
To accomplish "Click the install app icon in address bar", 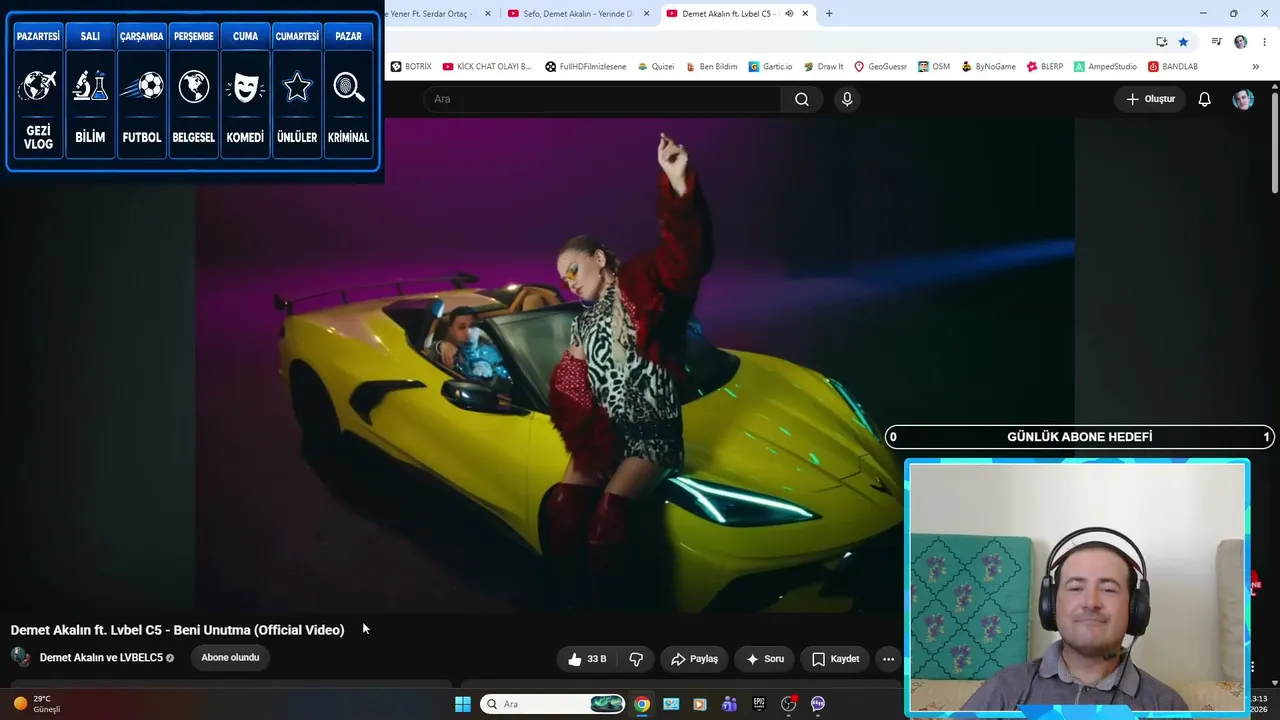I will (1161, 42).
